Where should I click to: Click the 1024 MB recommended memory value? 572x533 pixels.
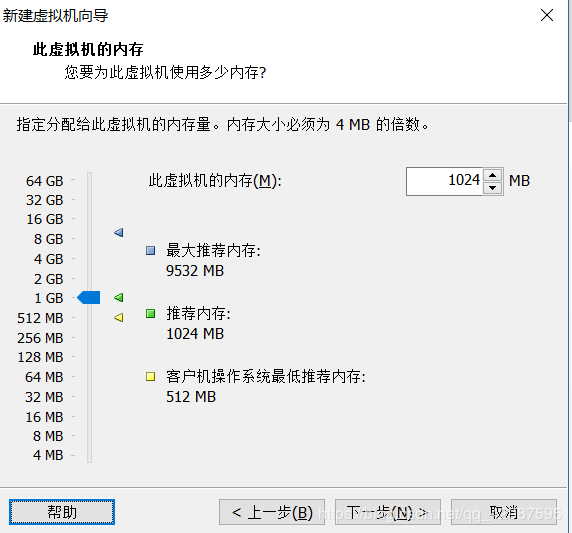pos(195,333)
